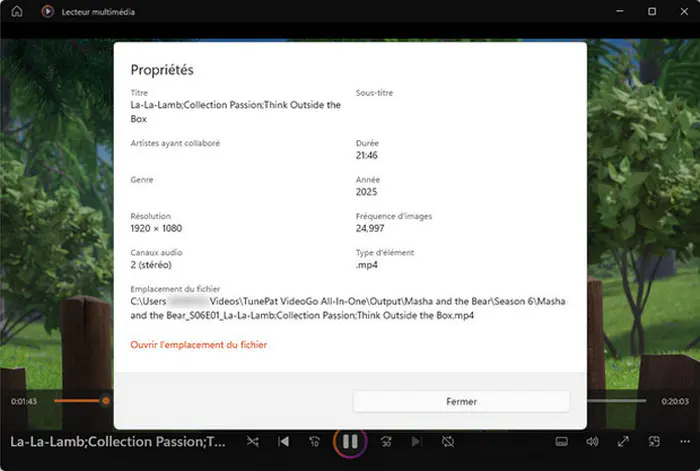
Task: Select the audio channels value 2 (stéréo)
Action: point(151,265)
